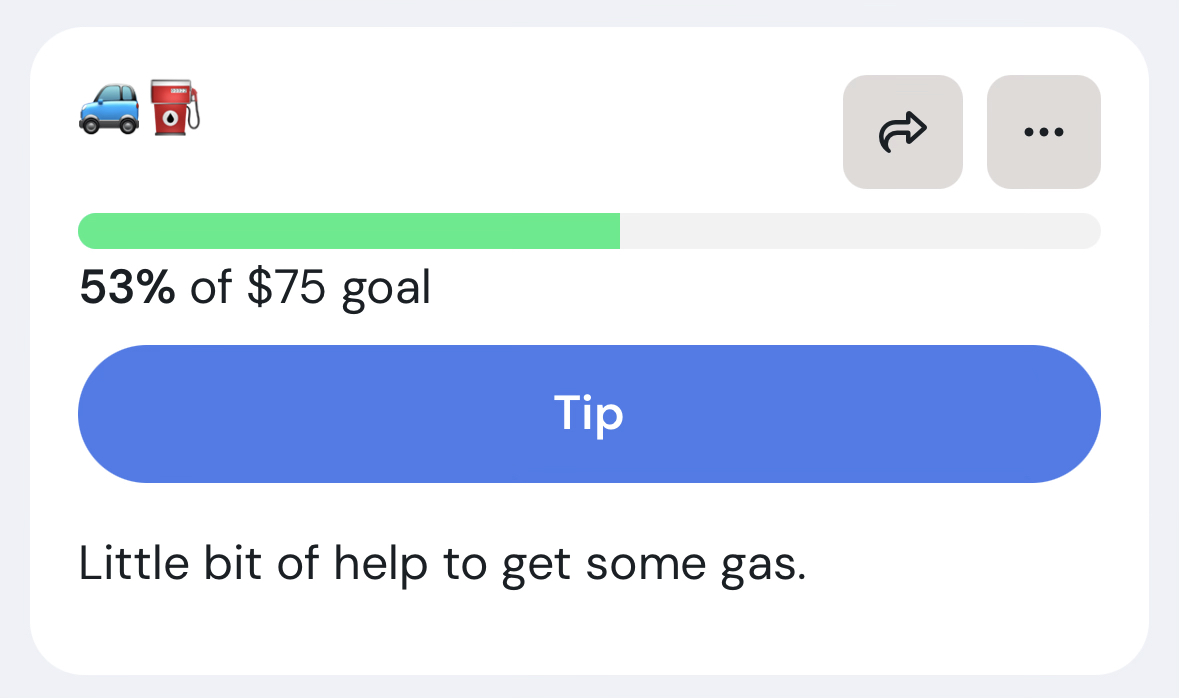Click the word "goal" under progress bar
This screenshot has height=698, width=1179.
(x=386, y=291)
